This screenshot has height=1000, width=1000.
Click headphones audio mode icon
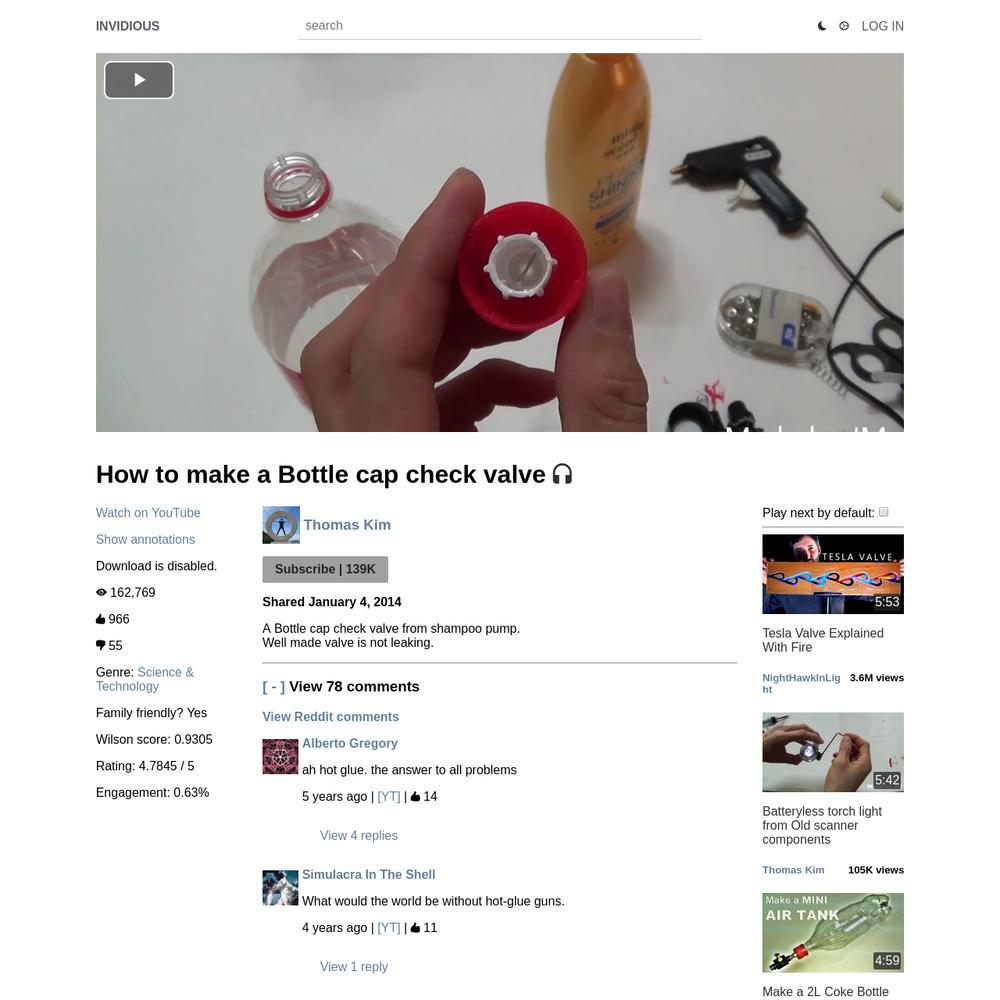pyautogui.click(x=562, y=474)
